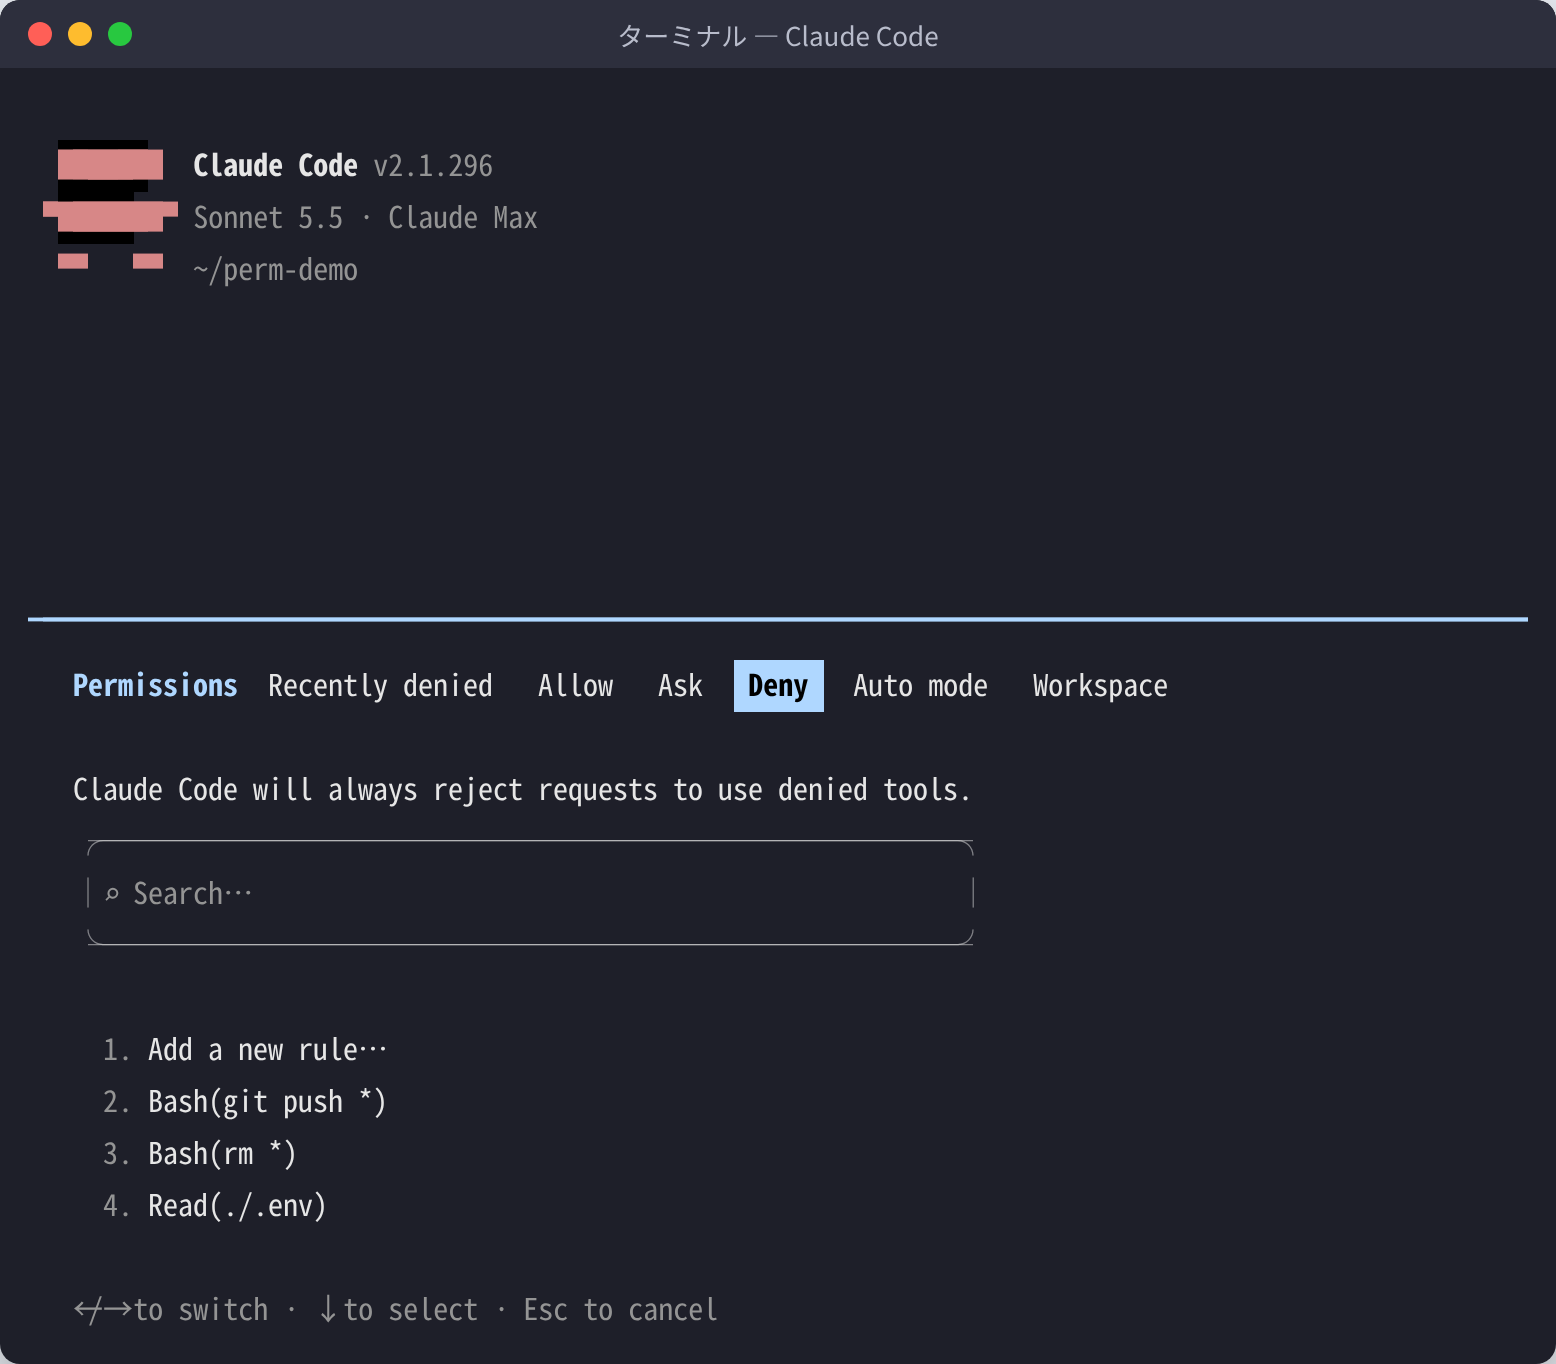This screenshot has width=1556, height=1364.
Task: Switch to the Auto mode tab
Action: pyautogui.click(x=920, y=686)
